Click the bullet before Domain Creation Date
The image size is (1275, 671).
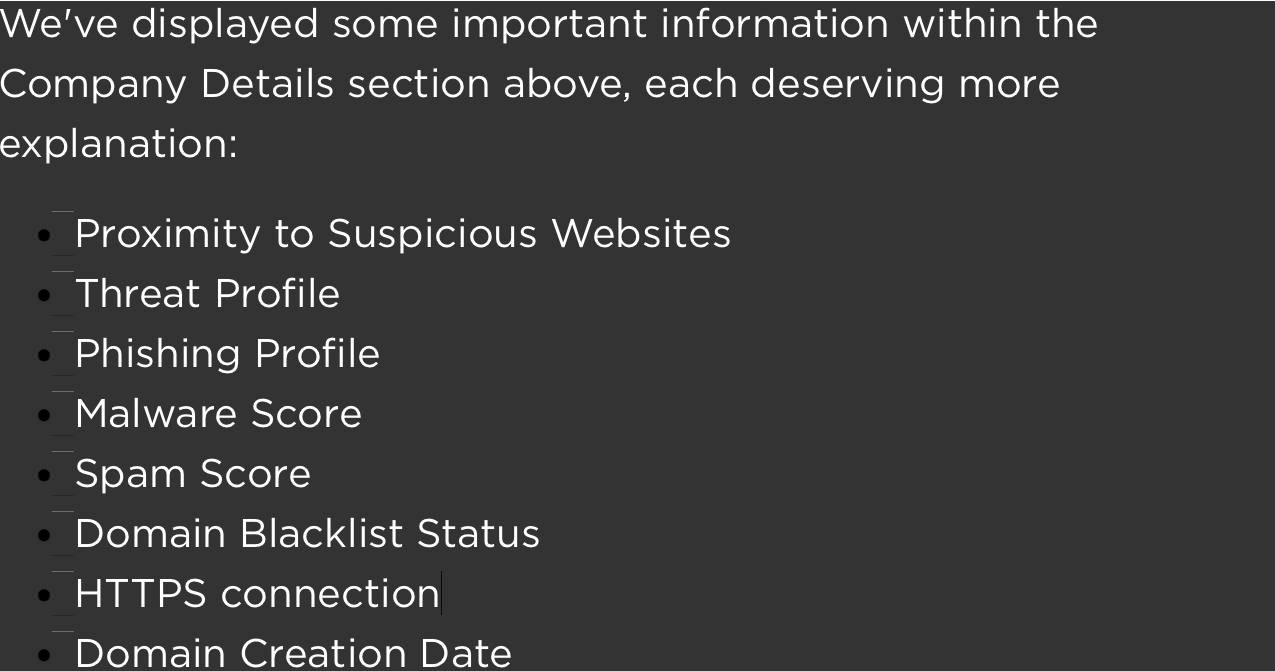(44, 655)
